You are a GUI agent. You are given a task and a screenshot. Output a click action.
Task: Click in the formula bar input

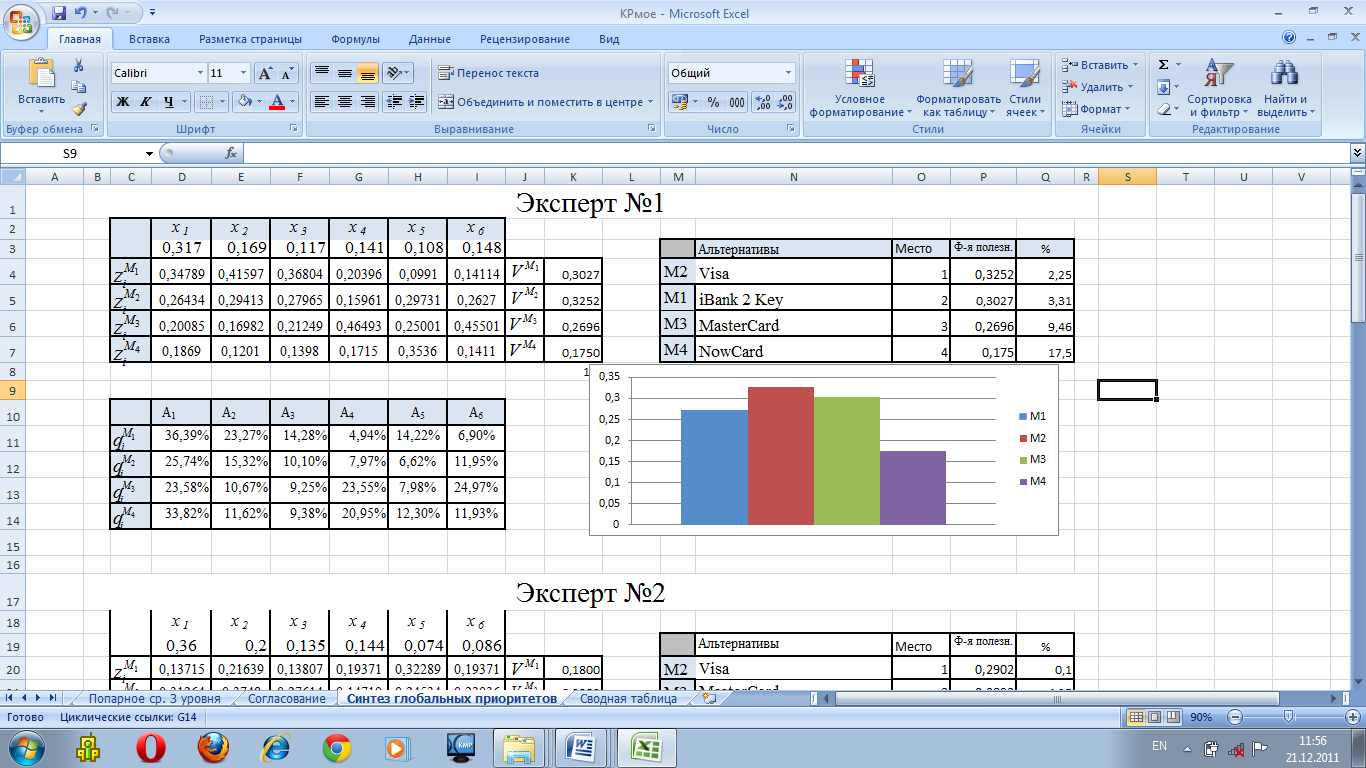[x=796, y=153]
